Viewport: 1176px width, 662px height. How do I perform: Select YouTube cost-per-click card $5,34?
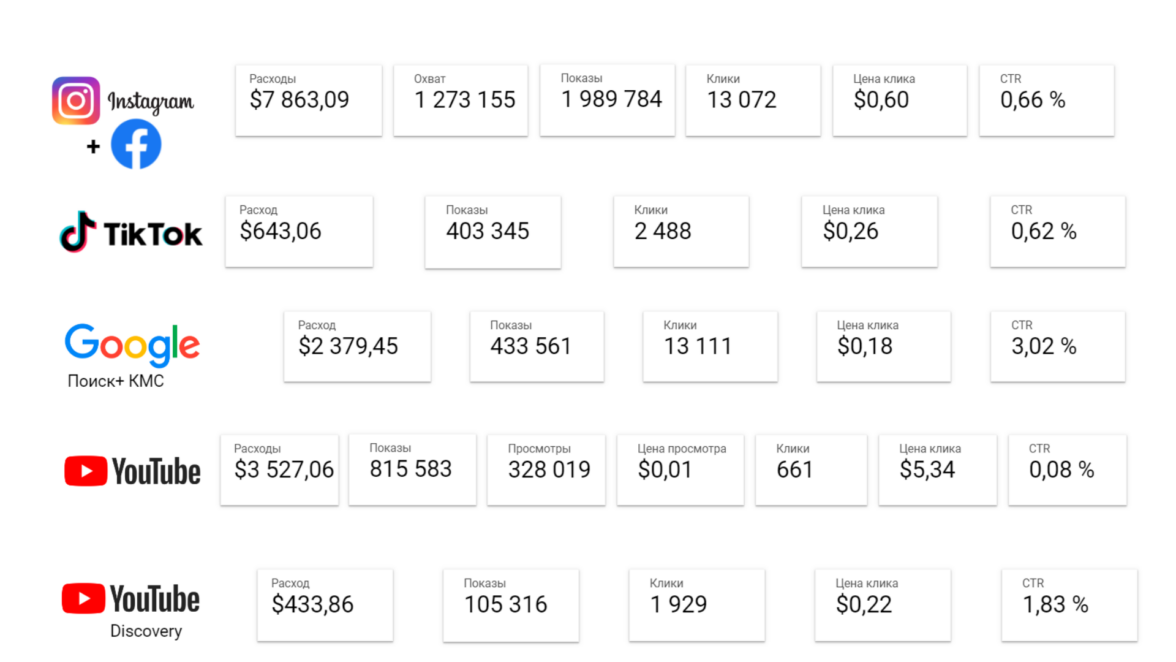(x=937, y=469)
